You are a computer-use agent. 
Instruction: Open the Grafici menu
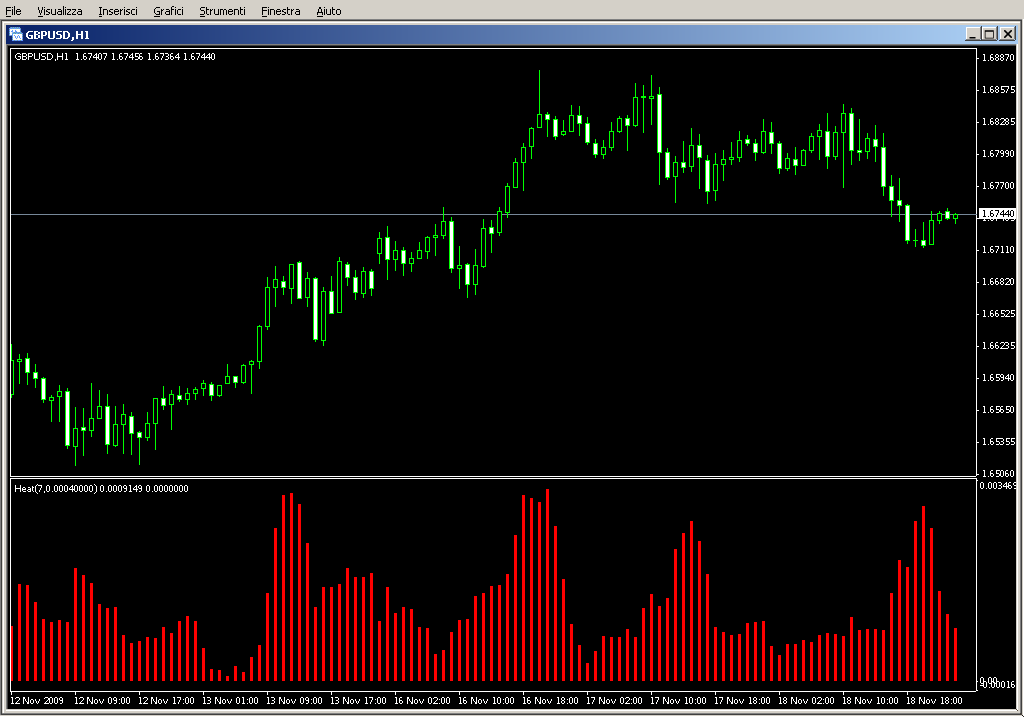[x=168, y=11]
